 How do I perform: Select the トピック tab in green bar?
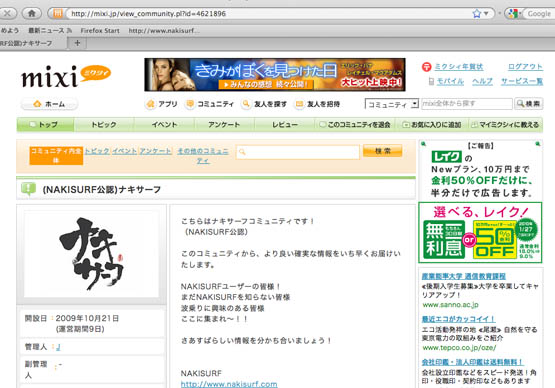104,125
